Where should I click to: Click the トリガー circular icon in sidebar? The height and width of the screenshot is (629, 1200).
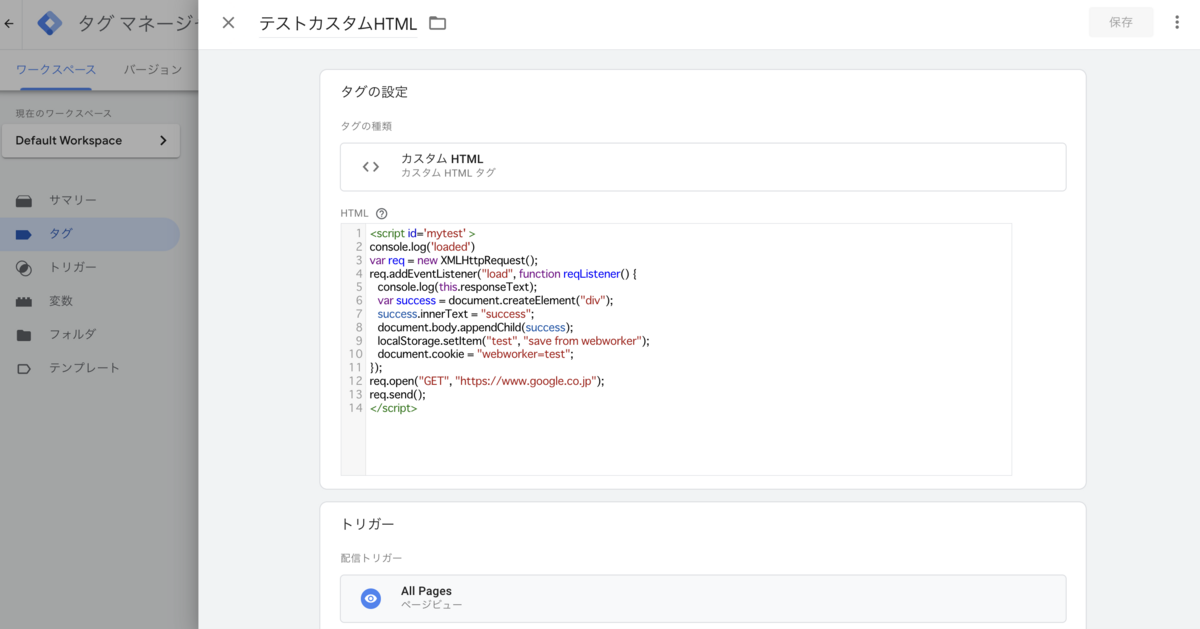[x=24, y=267]
